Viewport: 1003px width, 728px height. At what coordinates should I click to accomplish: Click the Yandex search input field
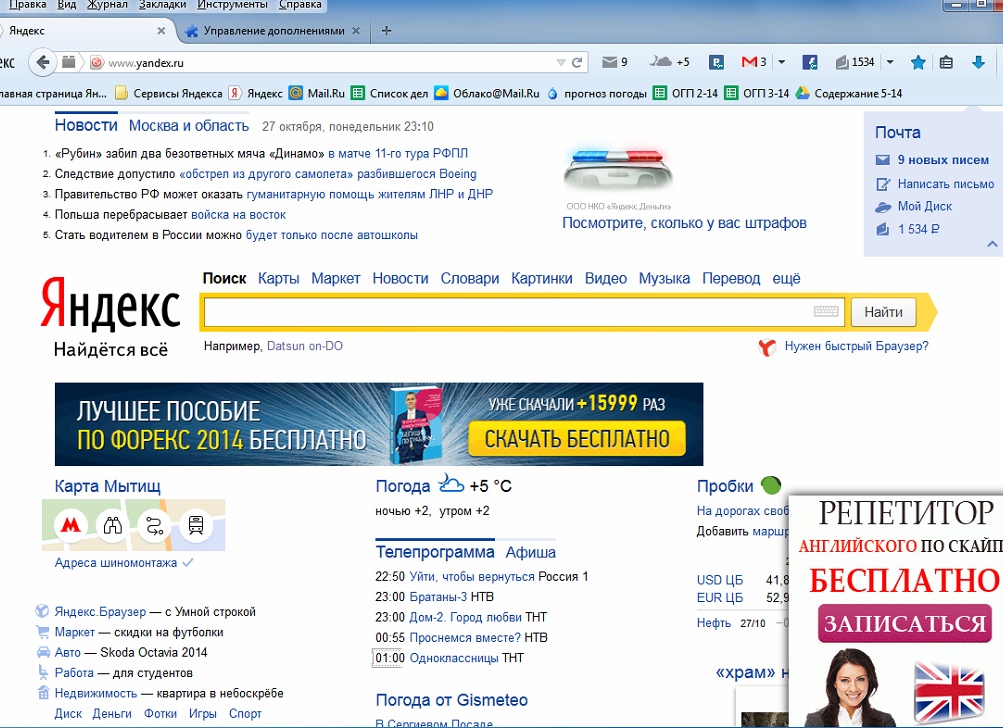[x=507, y=312]
